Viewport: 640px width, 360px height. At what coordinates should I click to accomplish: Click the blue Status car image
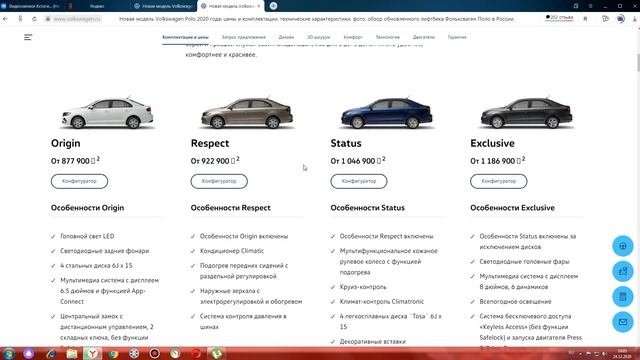click(387, 113)
